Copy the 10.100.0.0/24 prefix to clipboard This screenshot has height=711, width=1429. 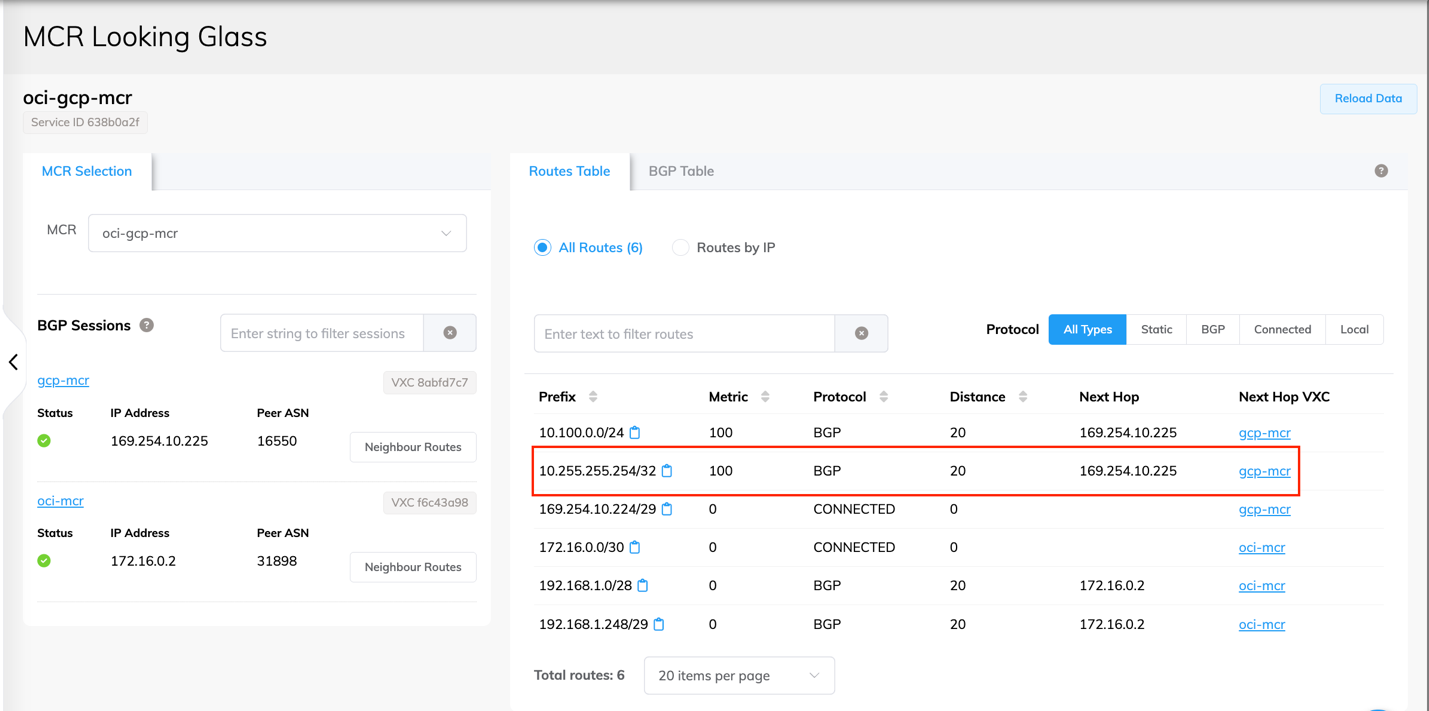click(x=635, y=433)
